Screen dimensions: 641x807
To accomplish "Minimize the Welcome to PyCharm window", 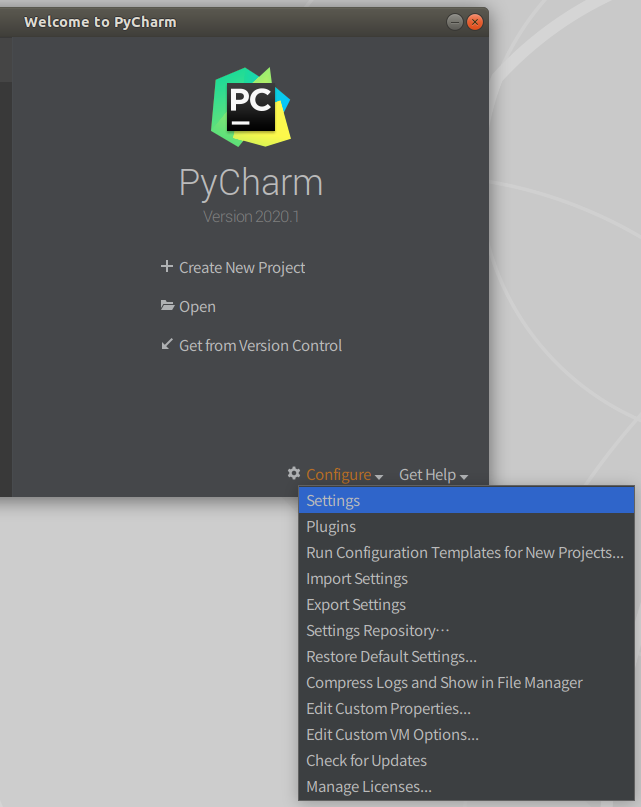I will 455,22.
